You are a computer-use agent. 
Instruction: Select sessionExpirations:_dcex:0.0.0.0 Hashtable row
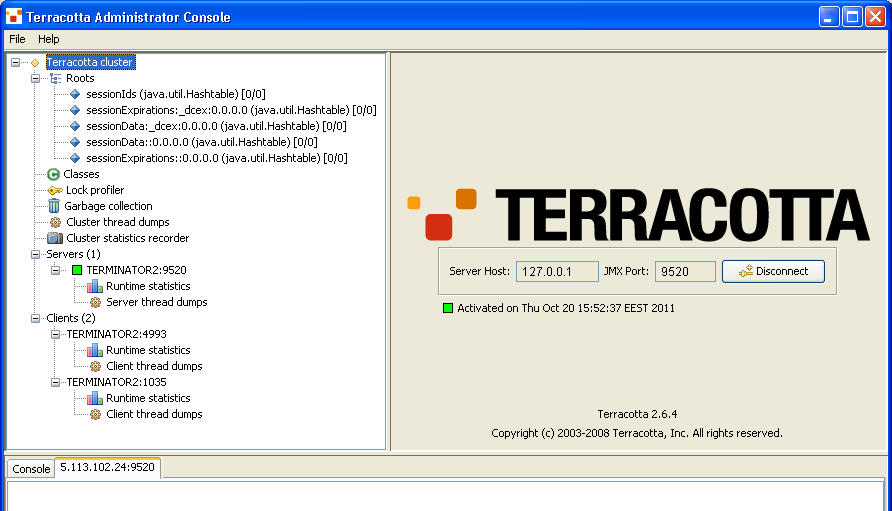tap(231, 110)
